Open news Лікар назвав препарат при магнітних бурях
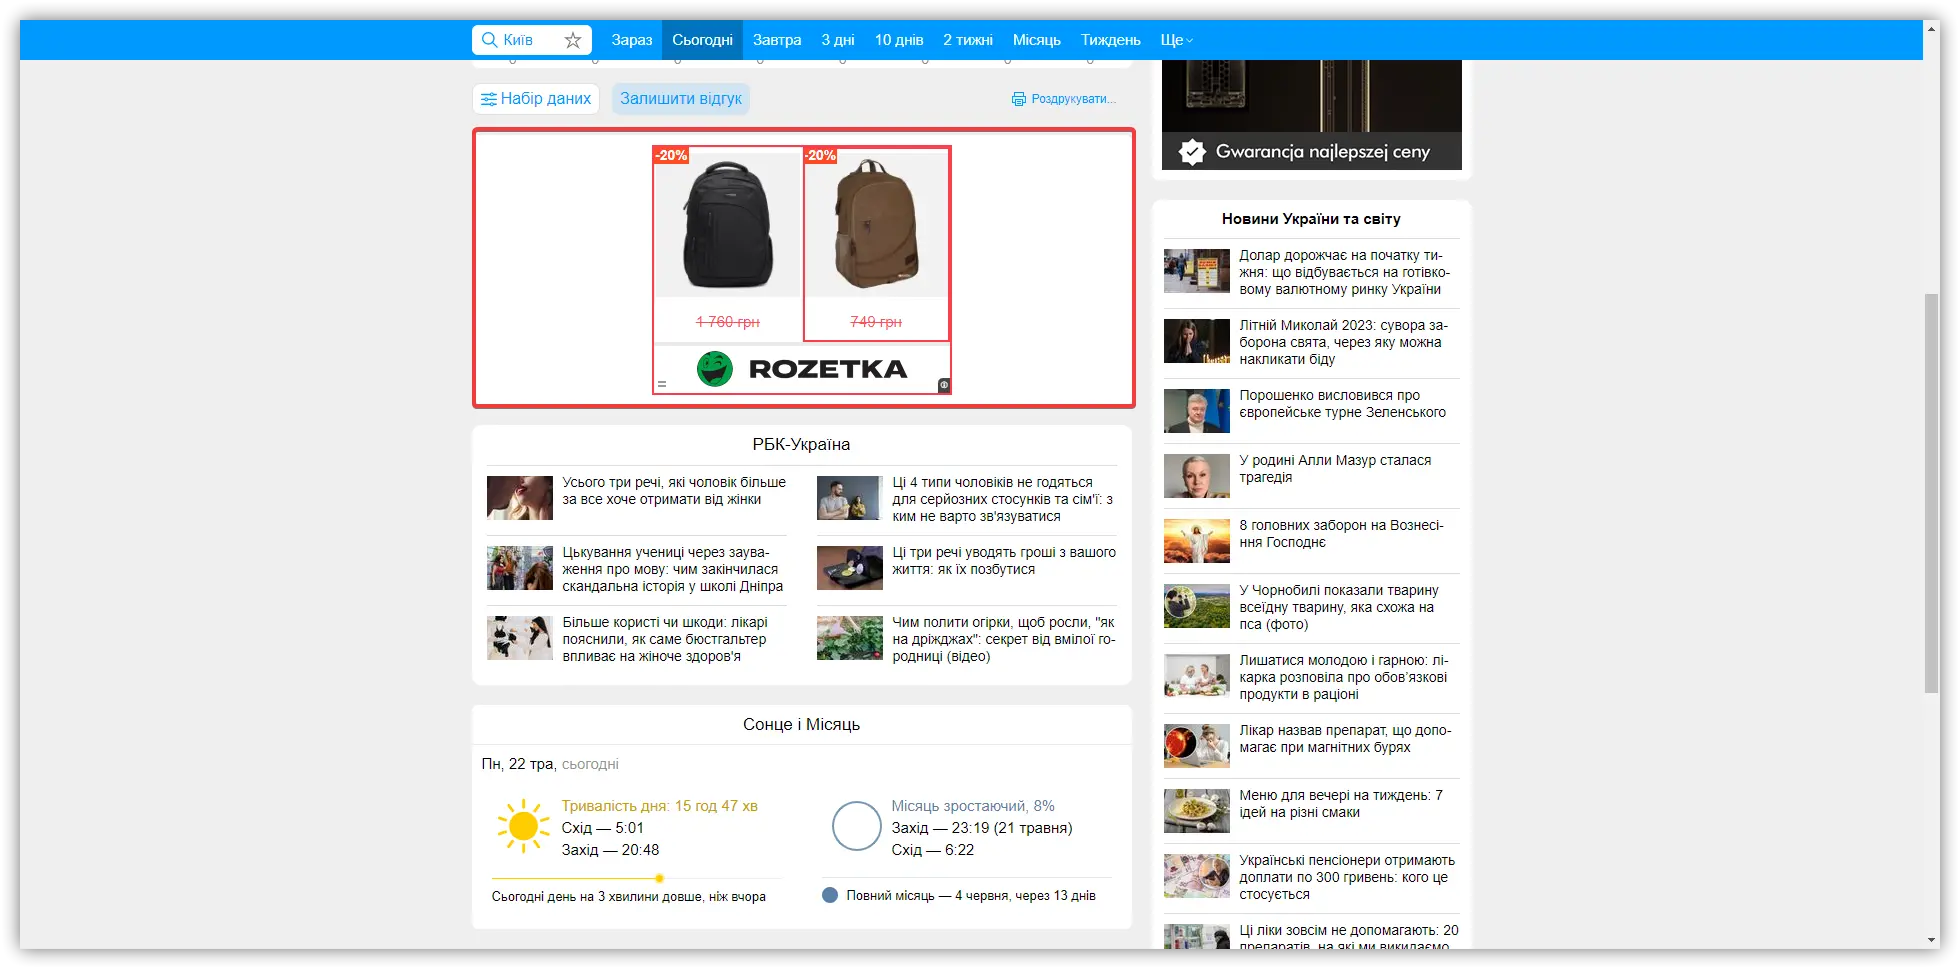Viewport: 1960px width, 969px height. [1346, 739]
